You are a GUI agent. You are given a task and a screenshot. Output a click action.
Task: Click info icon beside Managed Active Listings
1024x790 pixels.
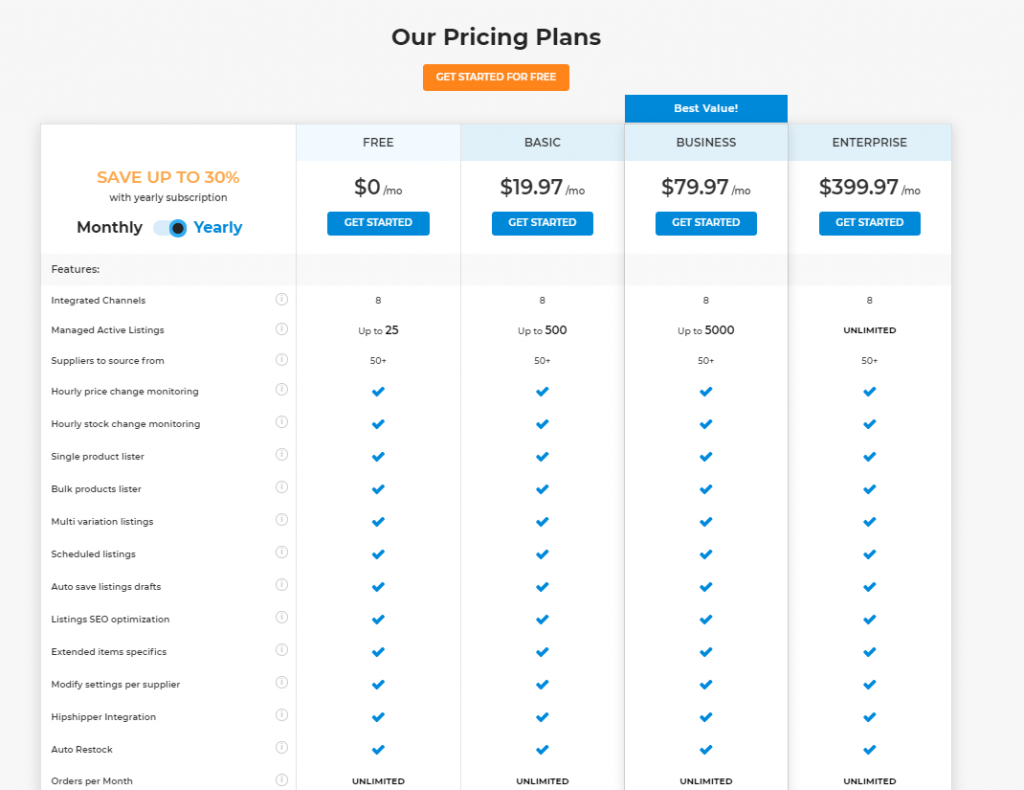pyautogui.click(x=281, y=329)
